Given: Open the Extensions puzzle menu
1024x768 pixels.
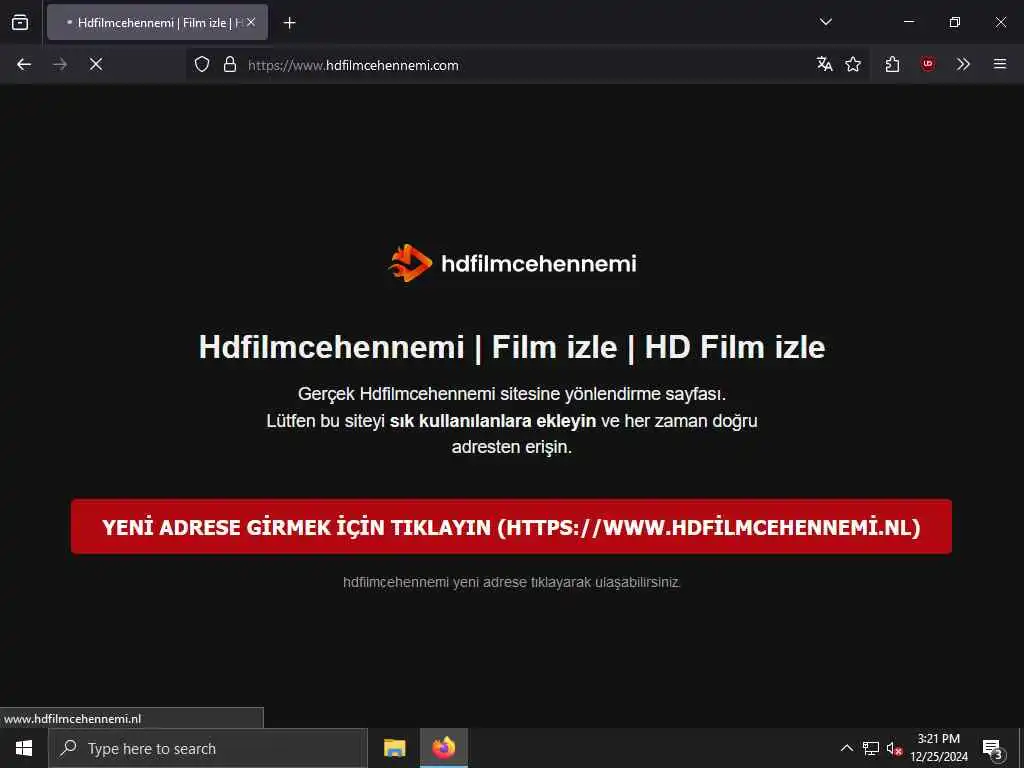Looking at the screenshot, I should tap(892, 64).
